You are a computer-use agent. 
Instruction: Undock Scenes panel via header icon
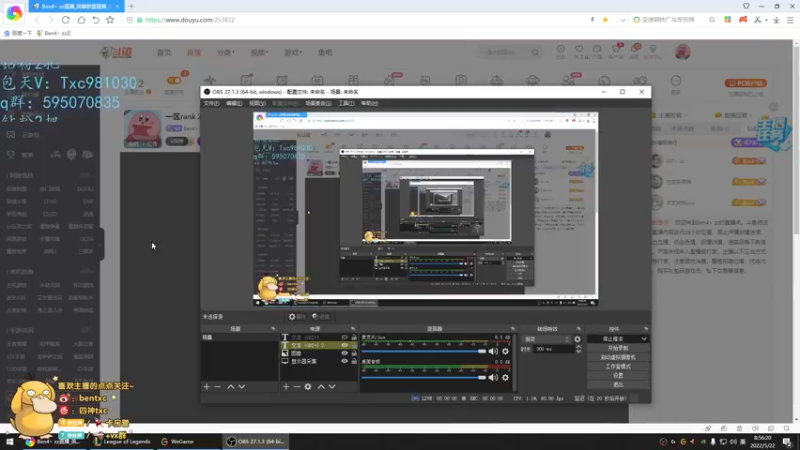click(x=273, y=329)
